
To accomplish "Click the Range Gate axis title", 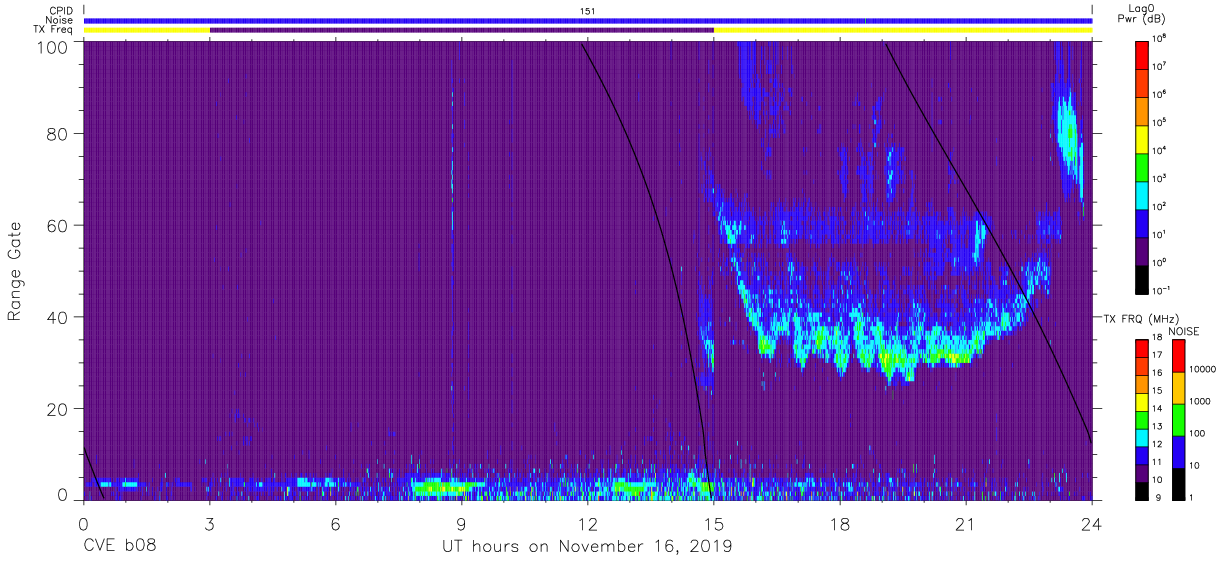I will [x=15, y=271].
